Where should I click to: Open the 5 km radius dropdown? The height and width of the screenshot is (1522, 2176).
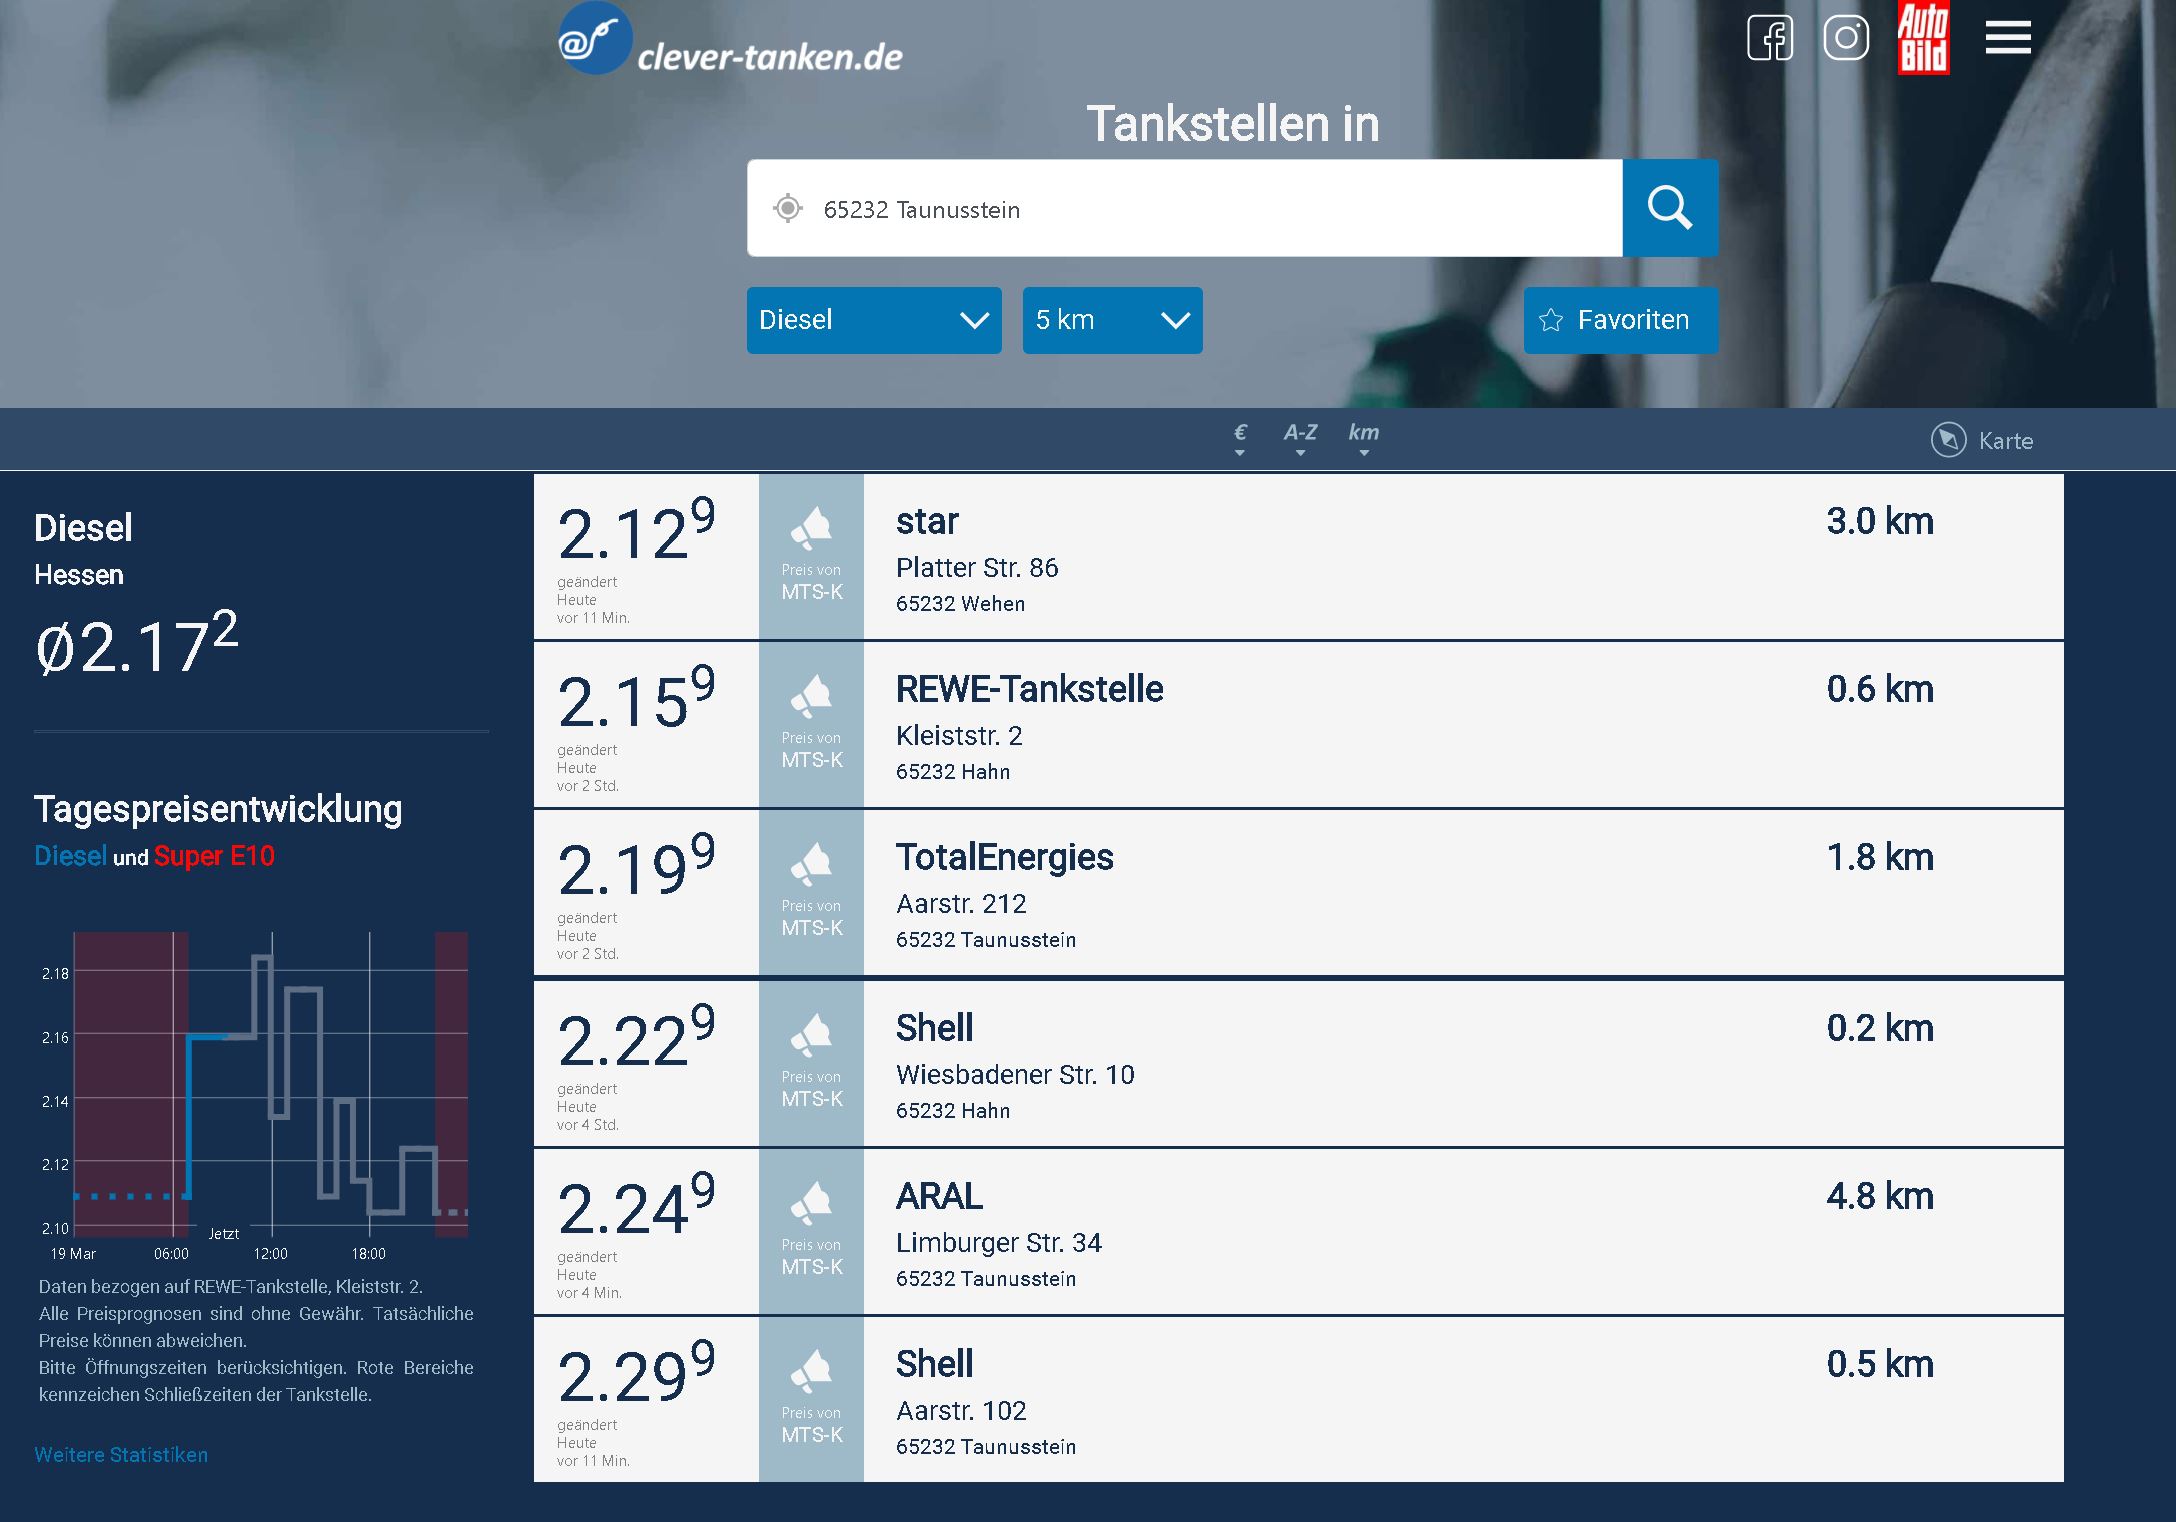coord(1112,320)
